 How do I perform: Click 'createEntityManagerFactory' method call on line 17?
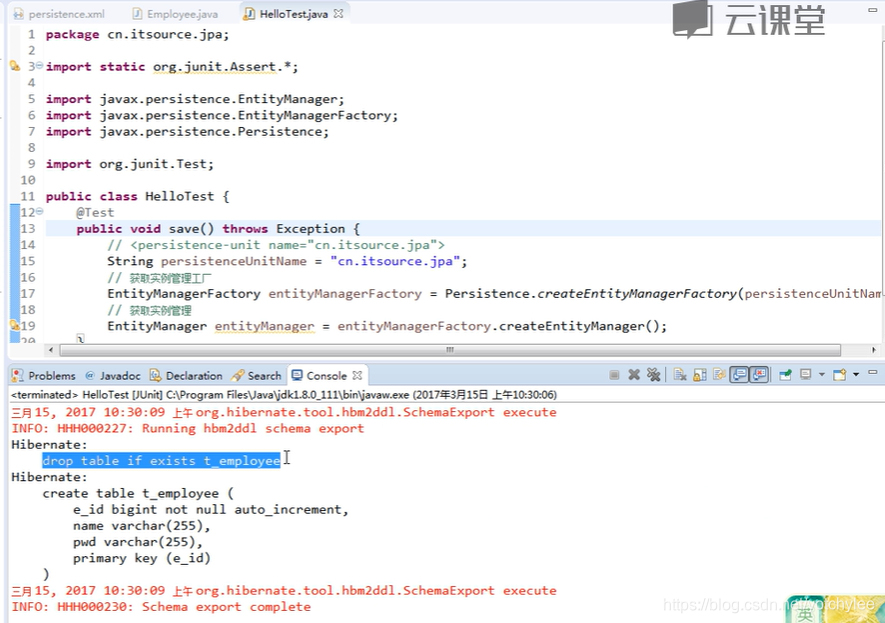click(x=637, y=293)
